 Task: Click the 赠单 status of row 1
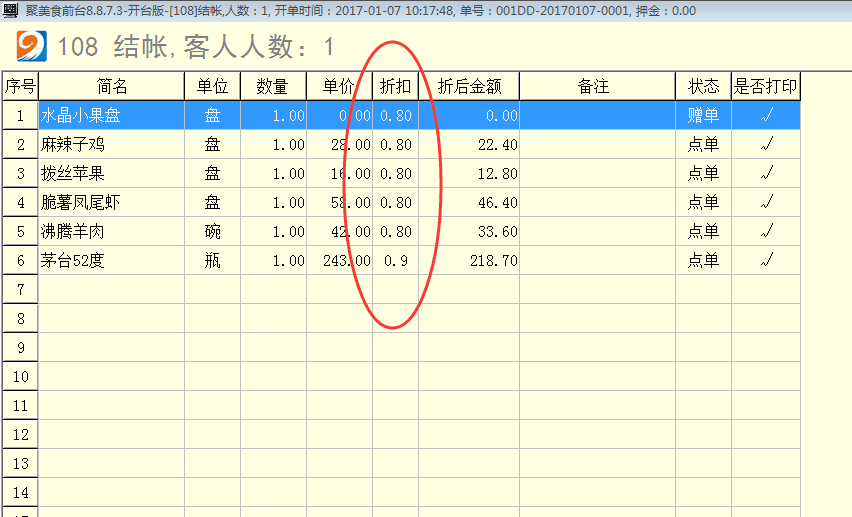coord(703,116)
